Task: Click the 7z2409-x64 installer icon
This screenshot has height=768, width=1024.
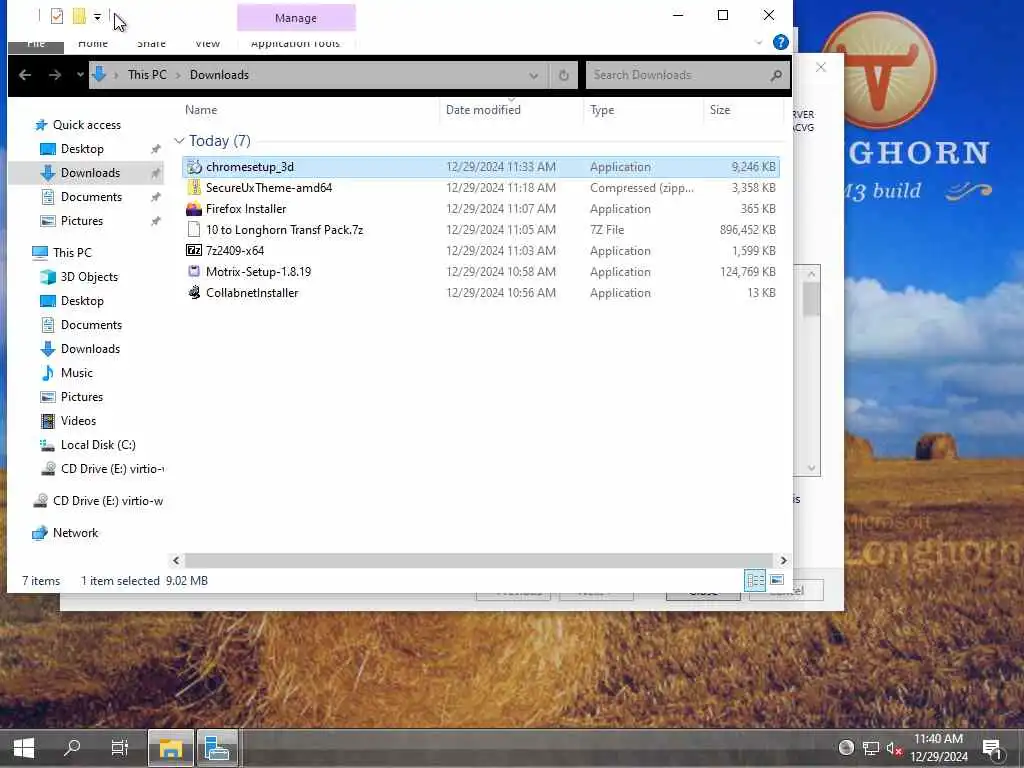Action: click(x=194, y=251)
